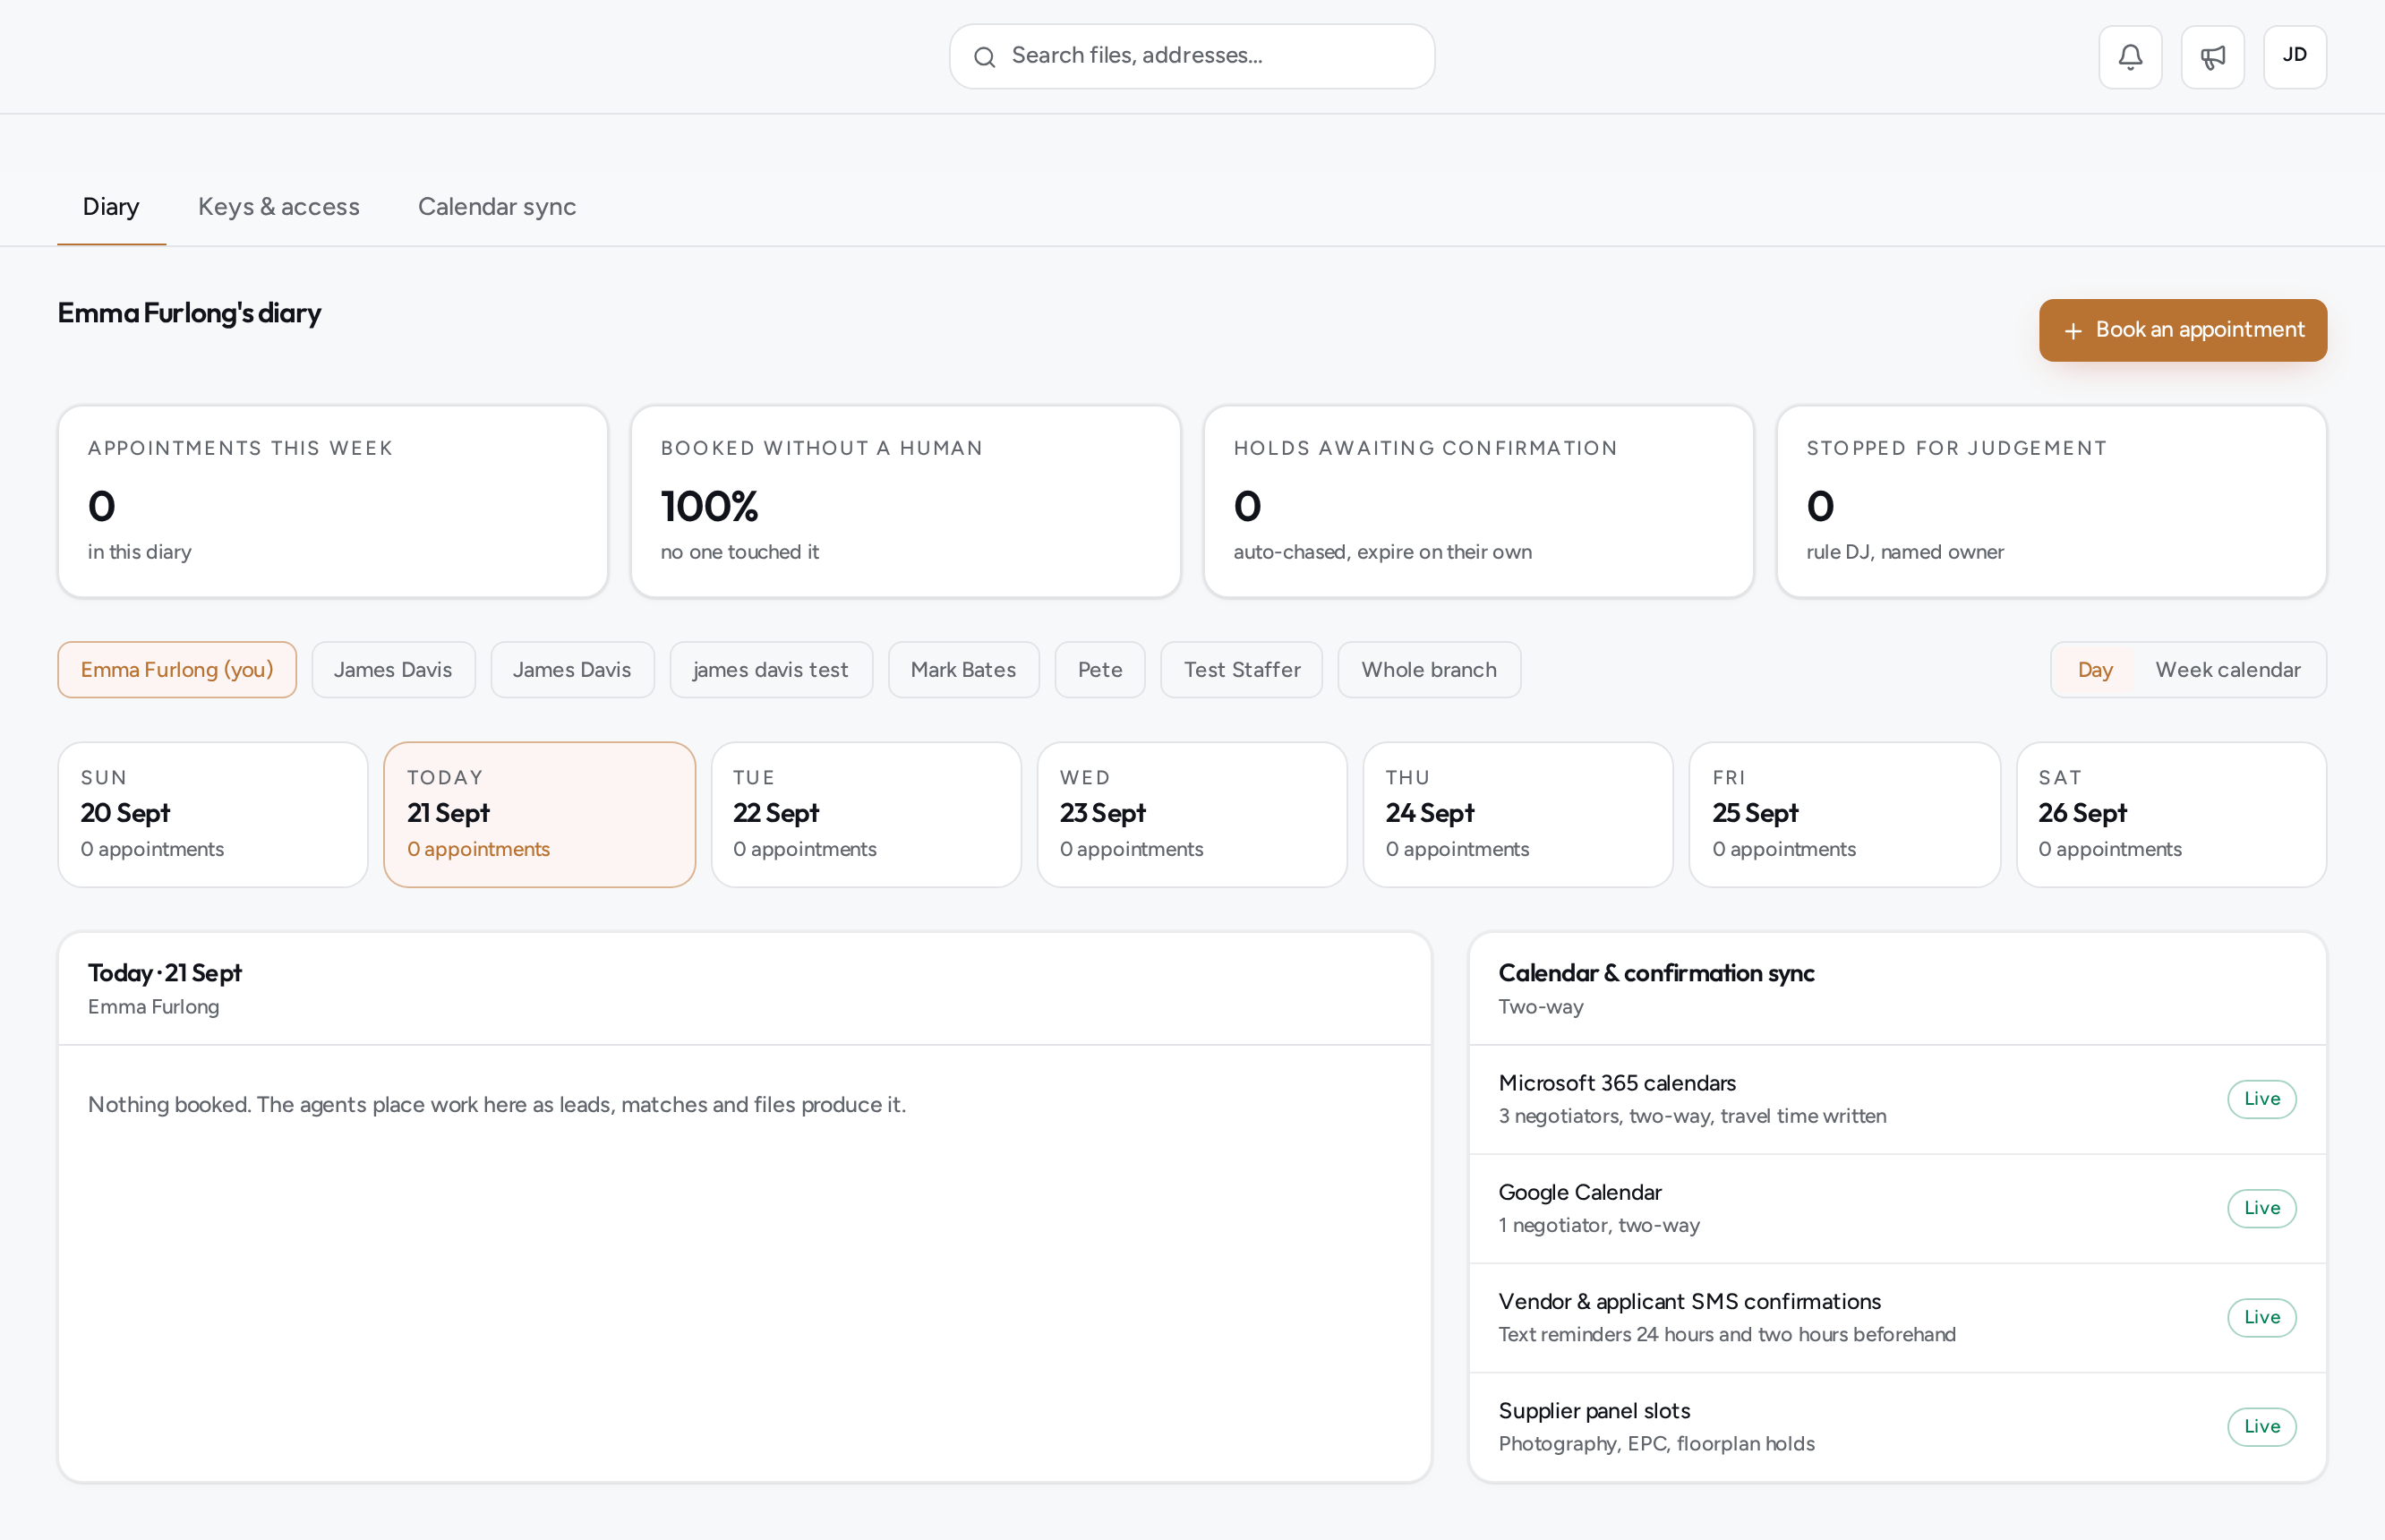Screen dimensions: 2385x1540
Task: Click Live badge for Google Calendar
Action: click(x=2261, y=1208)
